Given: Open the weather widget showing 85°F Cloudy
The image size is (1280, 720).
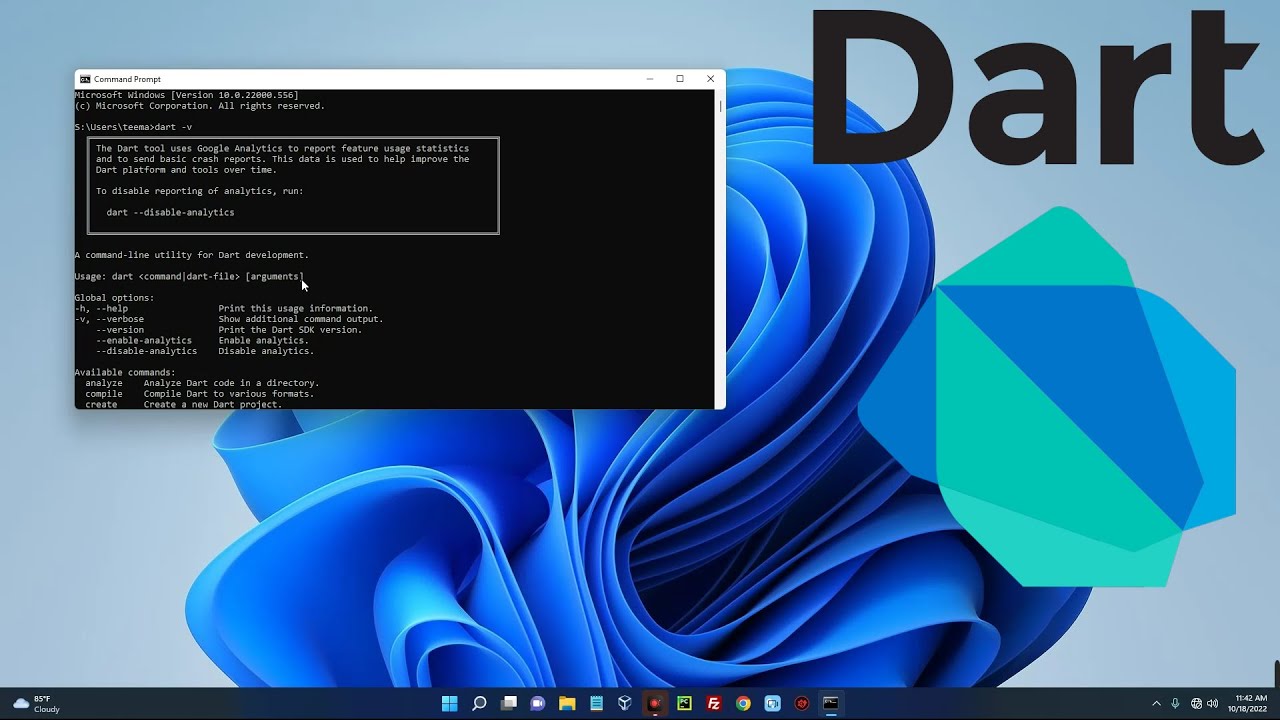Looking at the screenshot, I should pyautogui.click(x=36, y=704).
